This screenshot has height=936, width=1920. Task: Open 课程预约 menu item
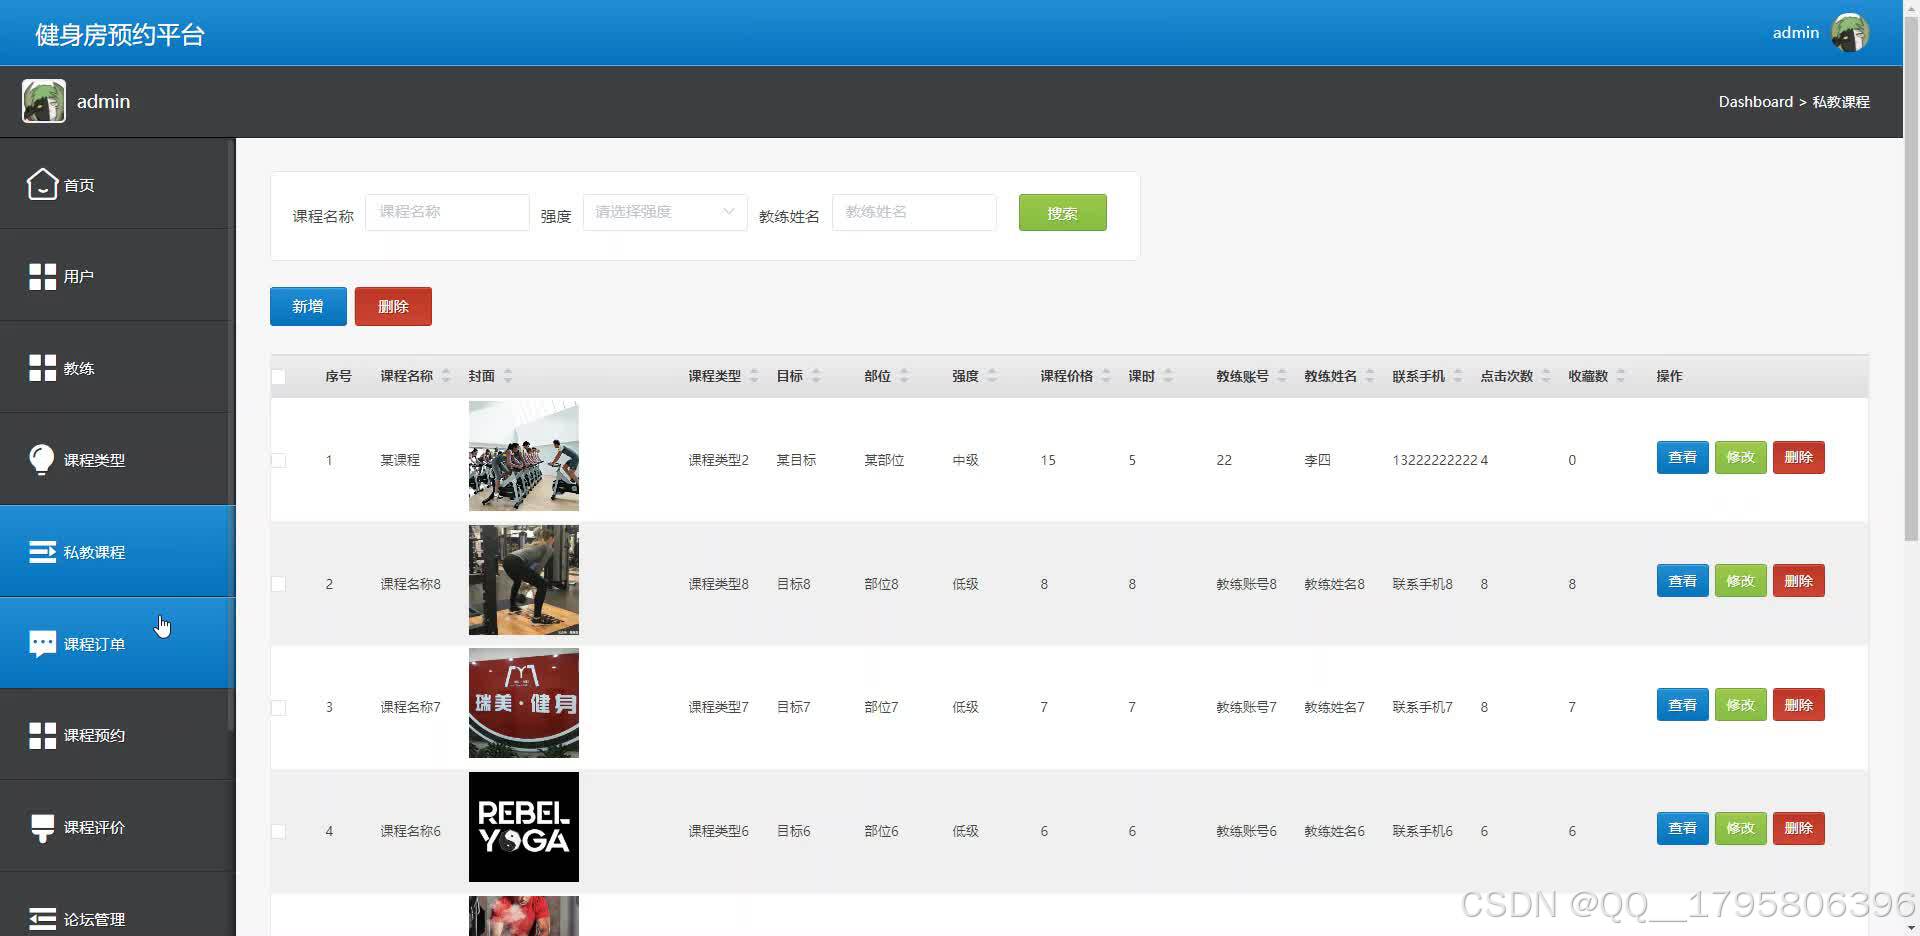tap(117, 735)
